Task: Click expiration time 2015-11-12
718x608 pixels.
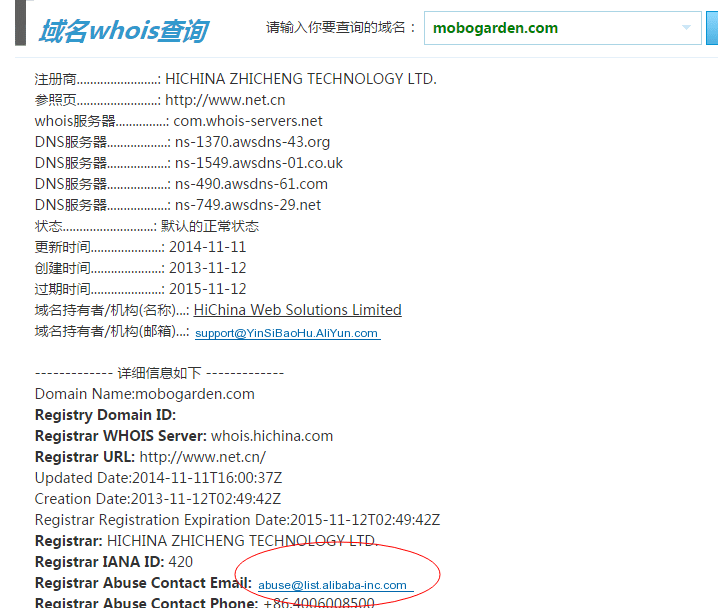Action: click(207, 289)
